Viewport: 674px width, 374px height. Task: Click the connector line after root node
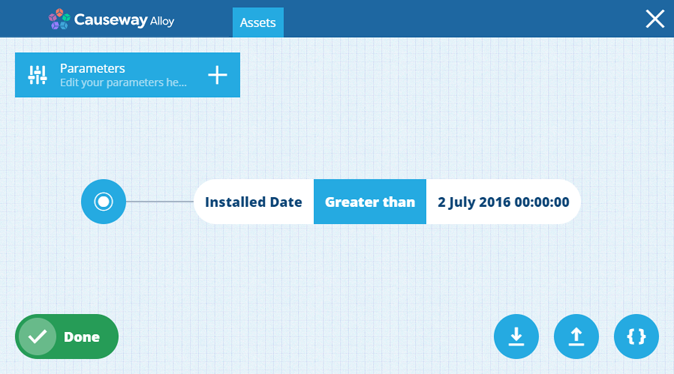tap(159, 202)
